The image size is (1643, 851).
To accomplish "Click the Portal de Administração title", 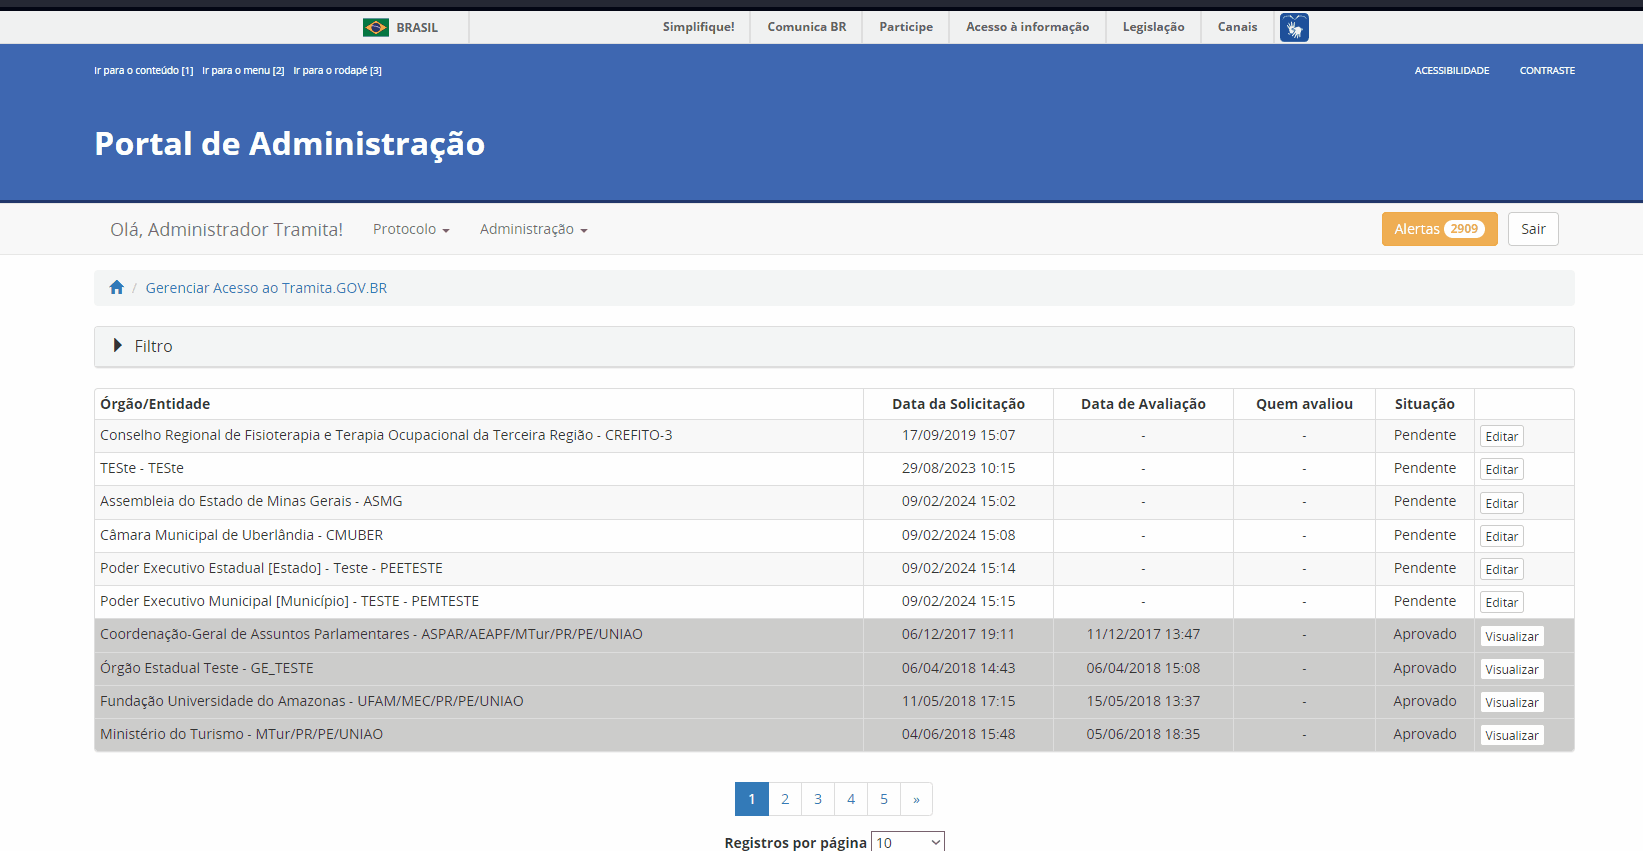I will click(290, 144).
